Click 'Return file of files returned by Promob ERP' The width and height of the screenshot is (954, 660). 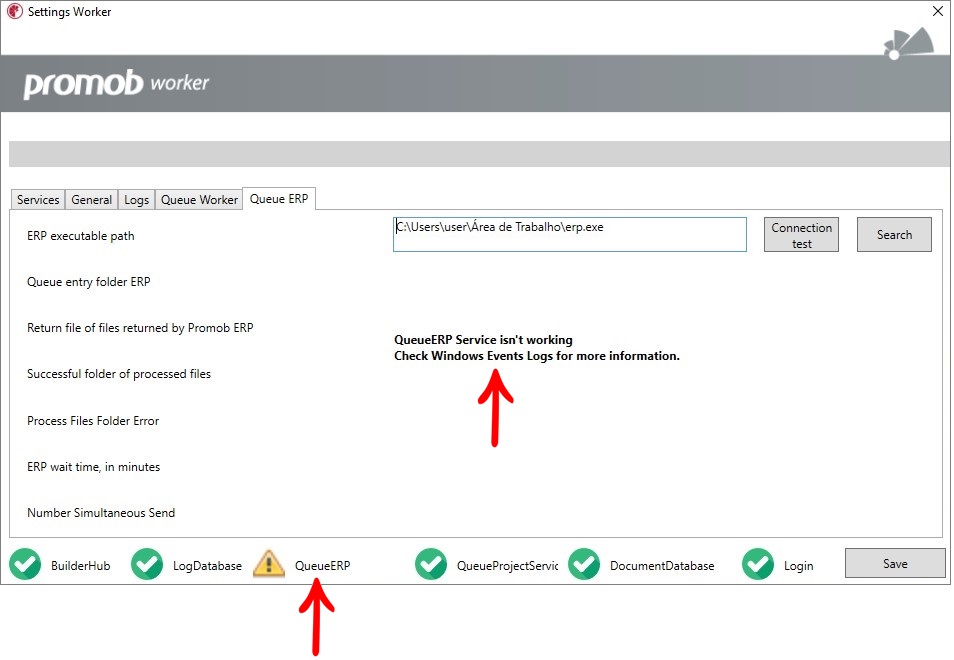pyautogui.click(x=140, y=328)
